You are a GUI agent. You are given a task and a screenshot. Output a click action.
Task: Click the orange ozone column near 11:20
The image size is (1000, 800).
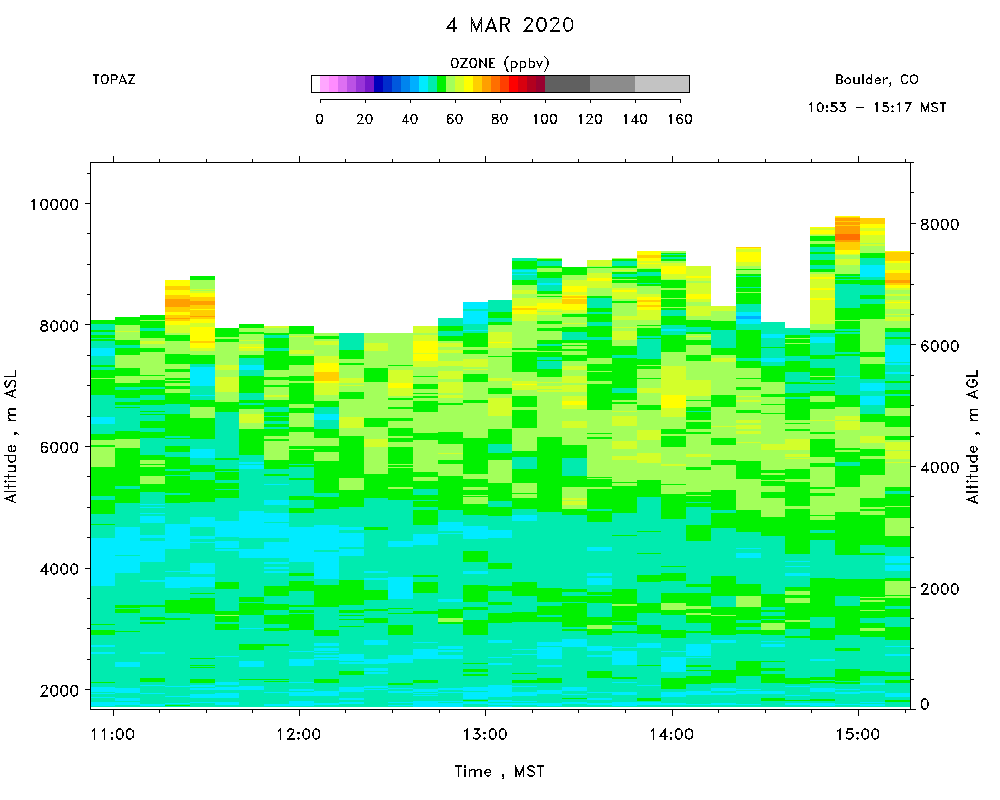178,301
